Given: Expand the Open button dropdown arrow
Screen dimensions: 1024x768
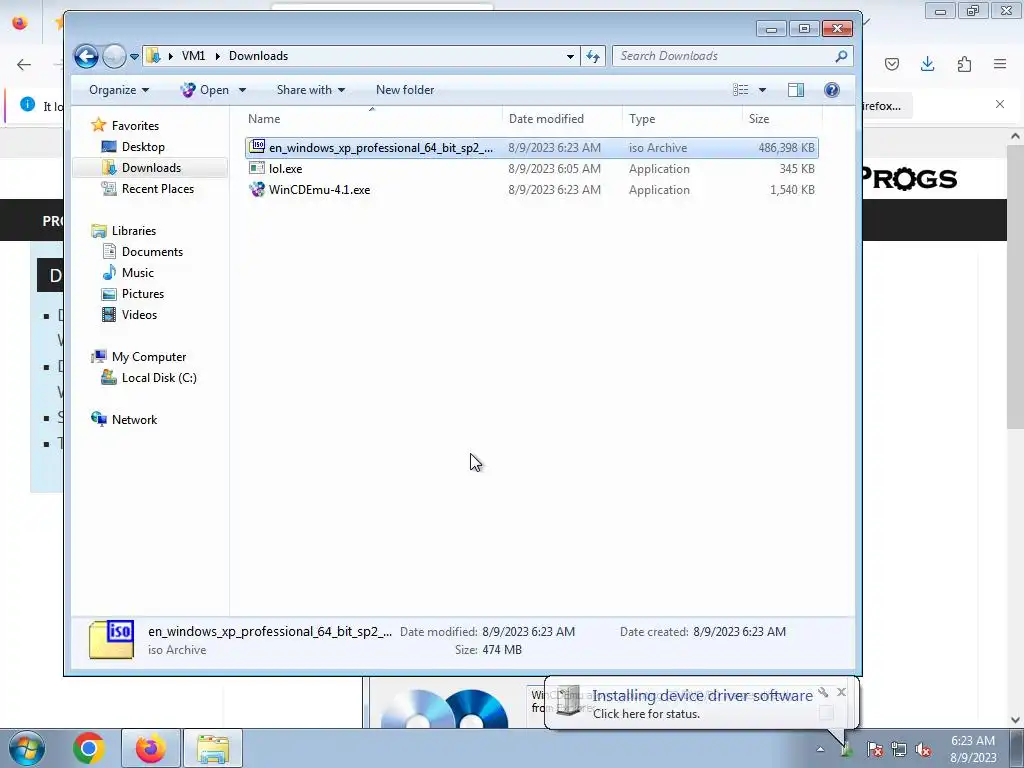Looking at the screenshot, I should [242, 90].
